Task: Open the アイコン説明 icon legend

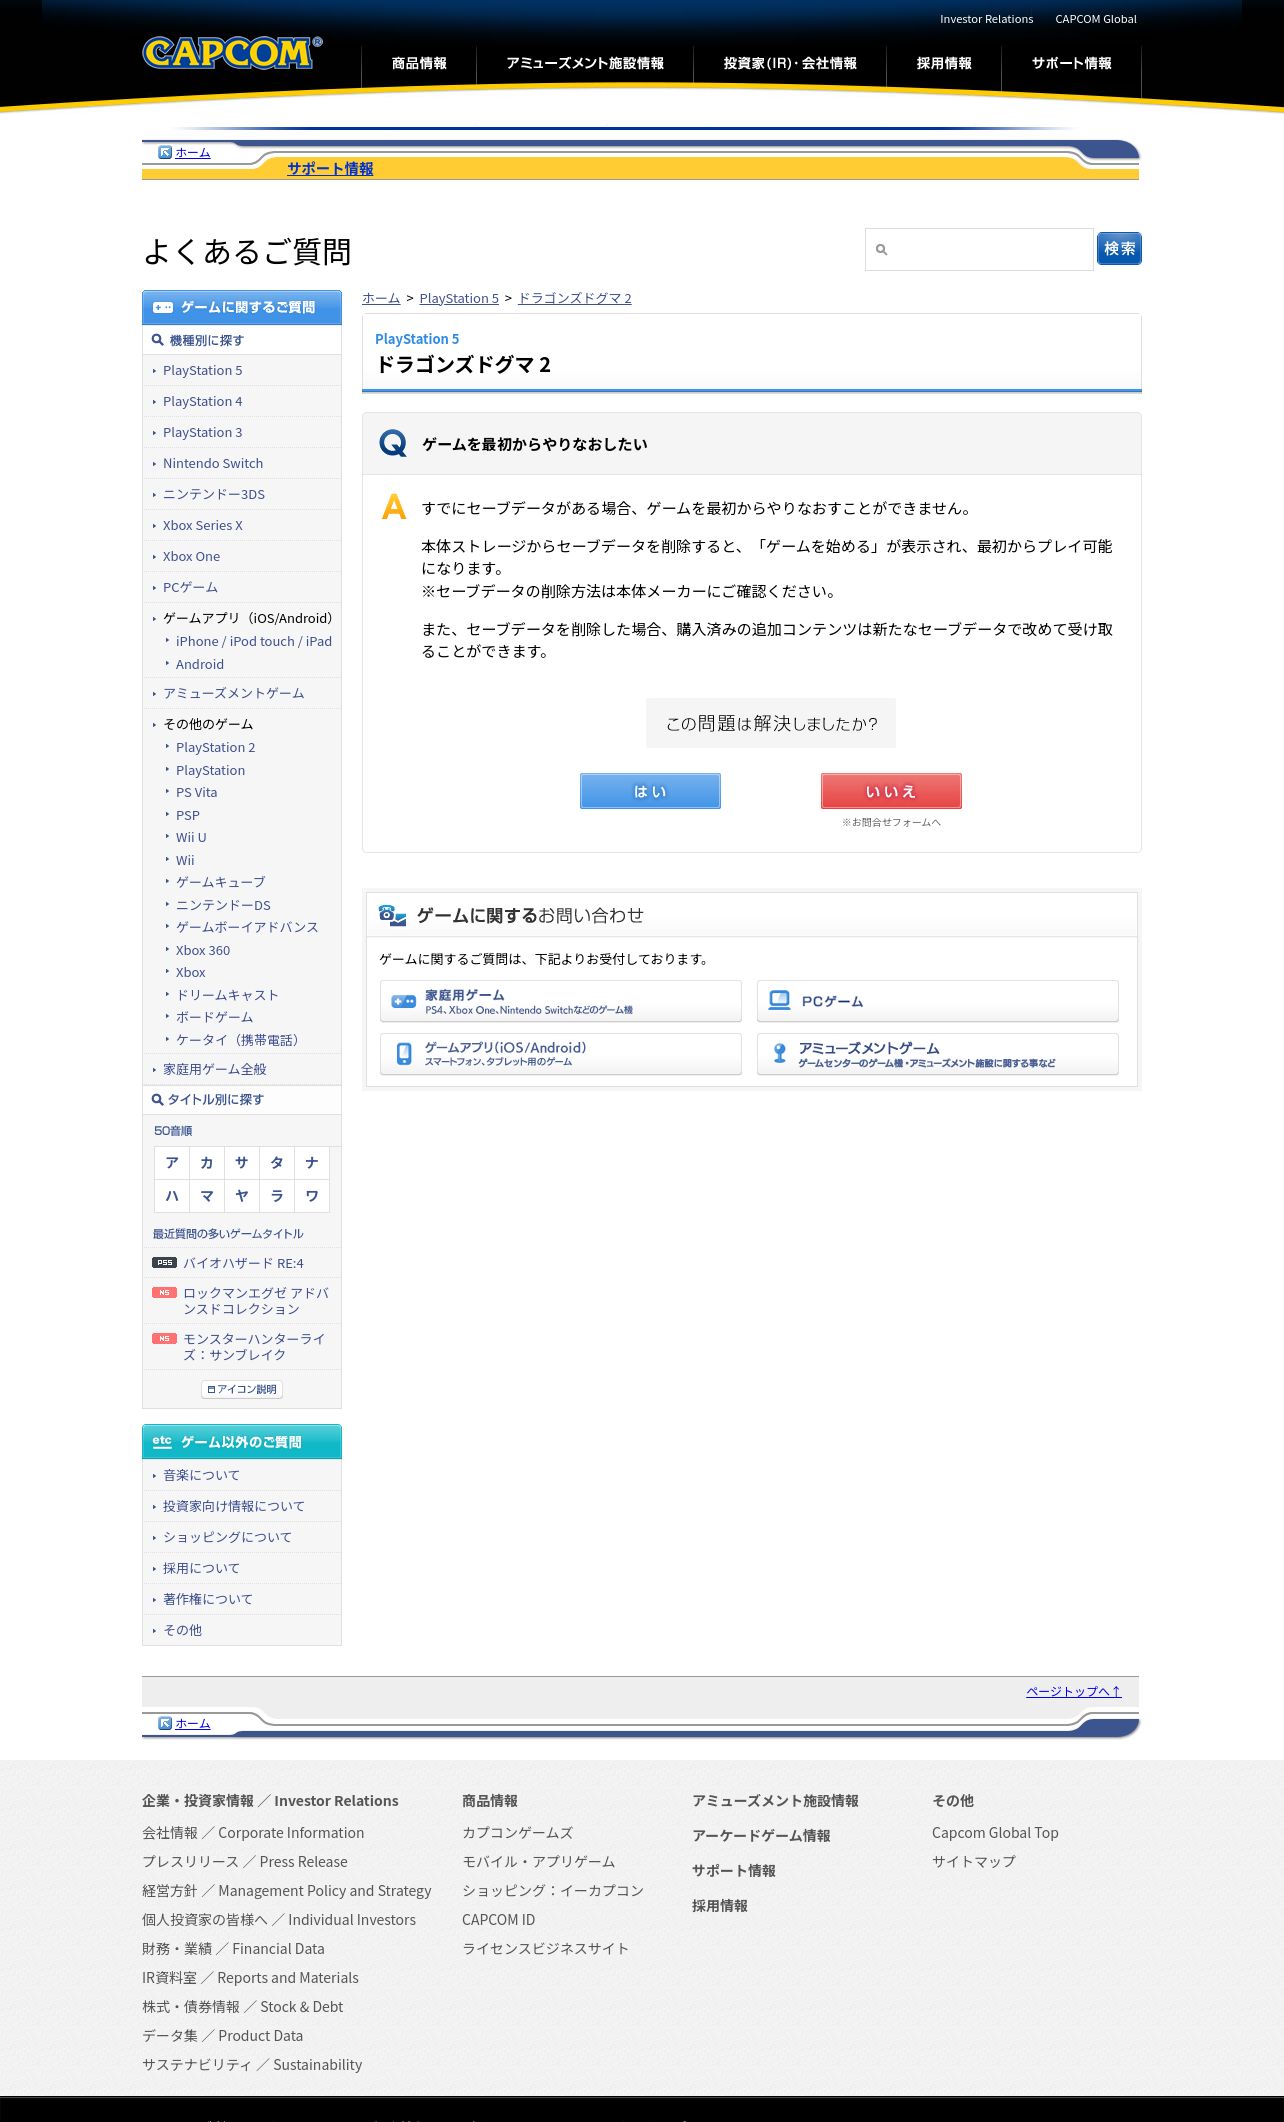Action: pos(242,1389)
